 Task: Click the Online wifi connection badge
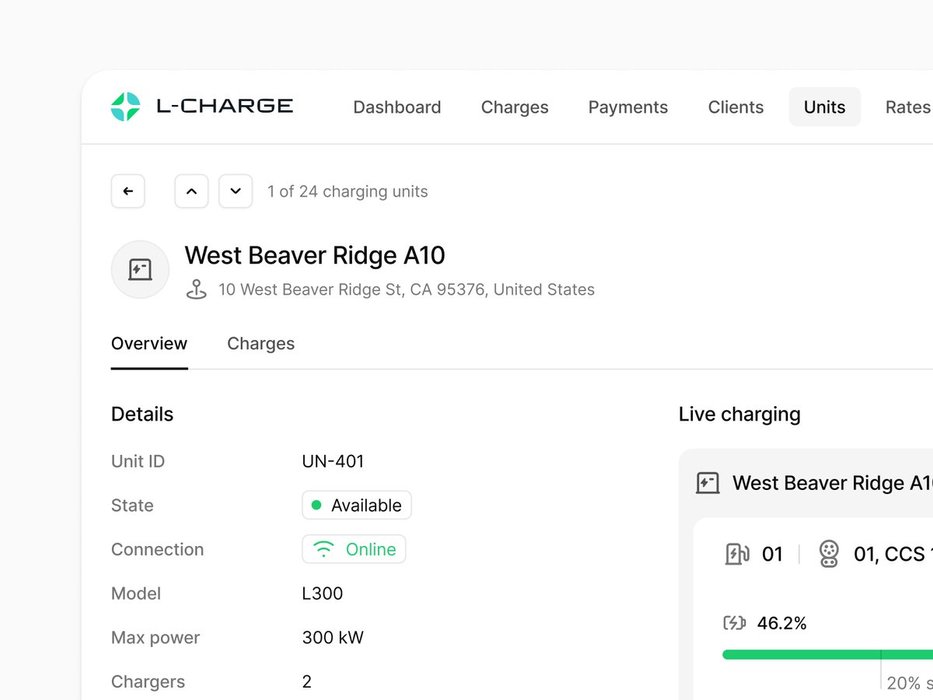[354, 549]
